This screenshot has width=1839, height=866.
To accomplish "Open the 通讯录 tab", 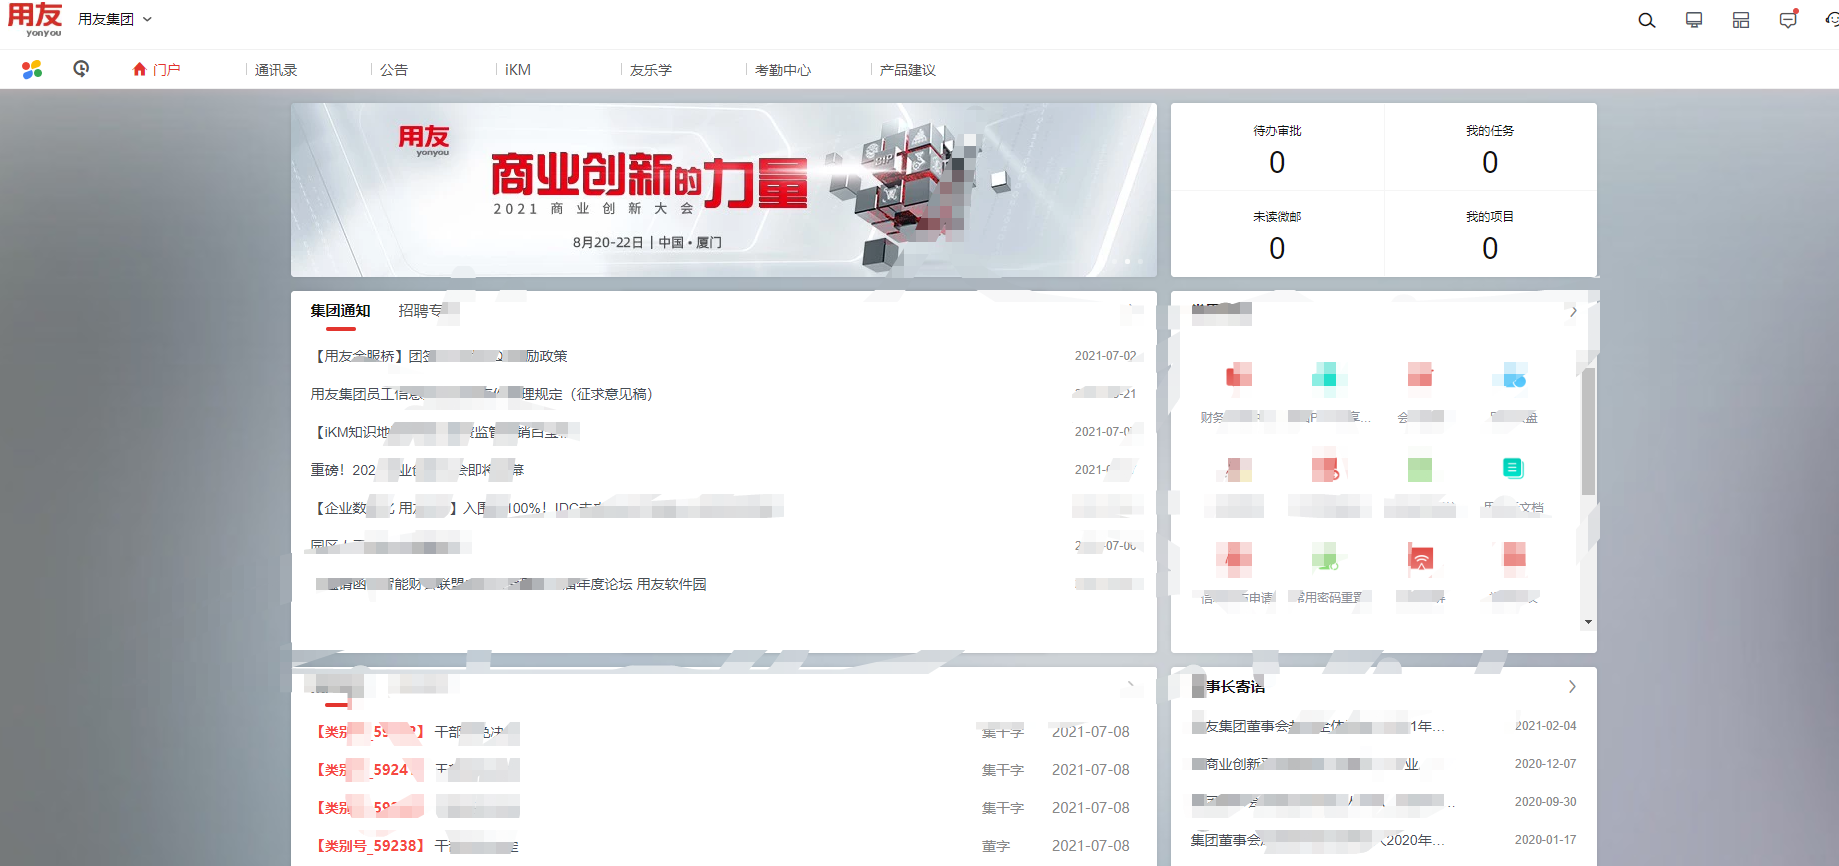I will pos(276,70).
